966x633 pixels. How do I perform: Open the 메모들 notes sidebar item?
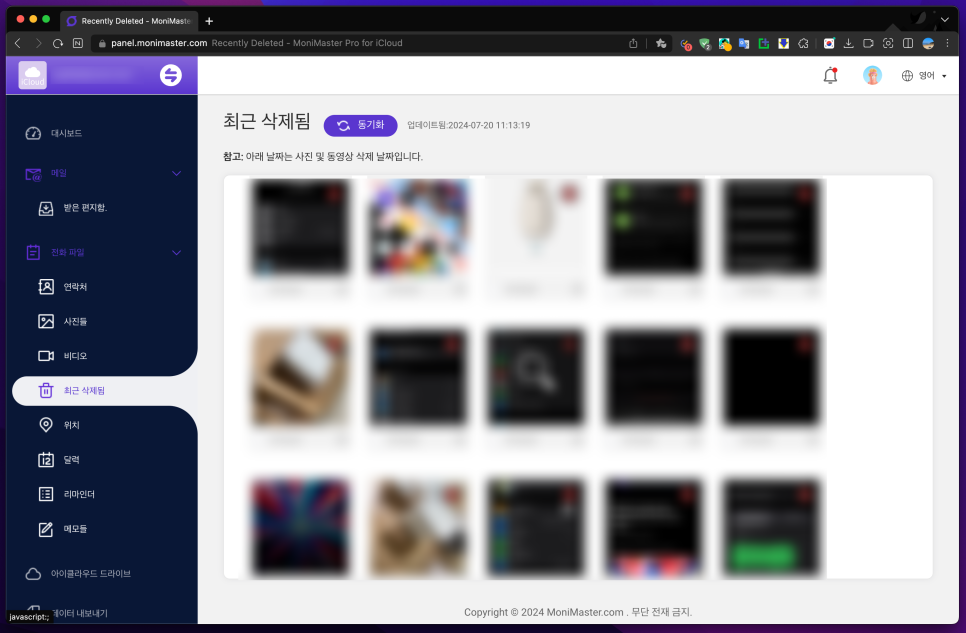click(63, 529)
